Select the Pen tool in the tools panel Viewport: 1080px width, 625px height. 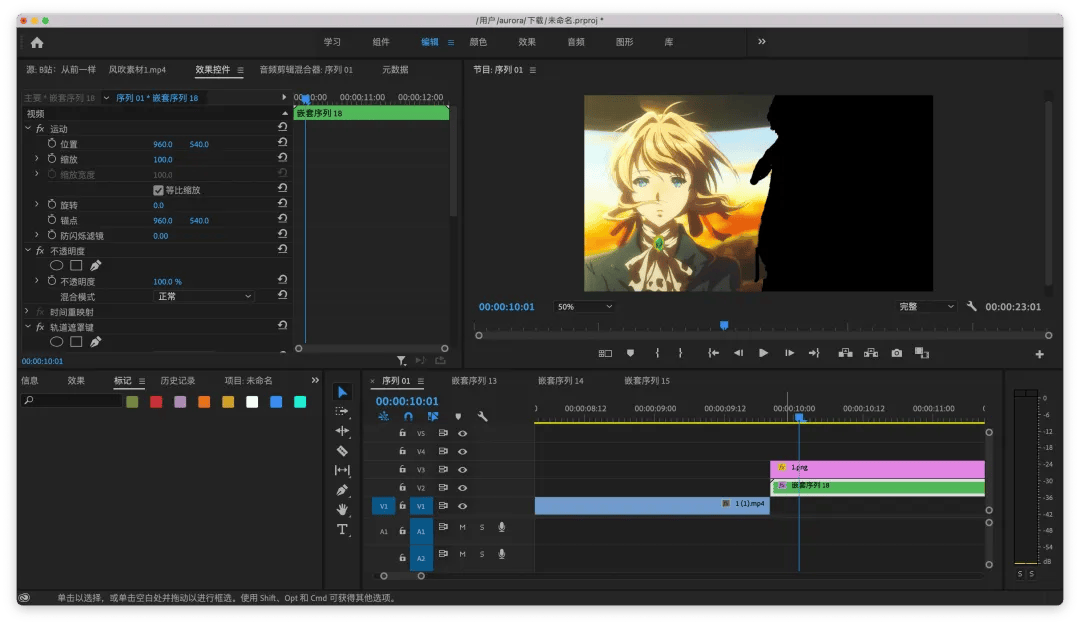[x=342, y=490]
